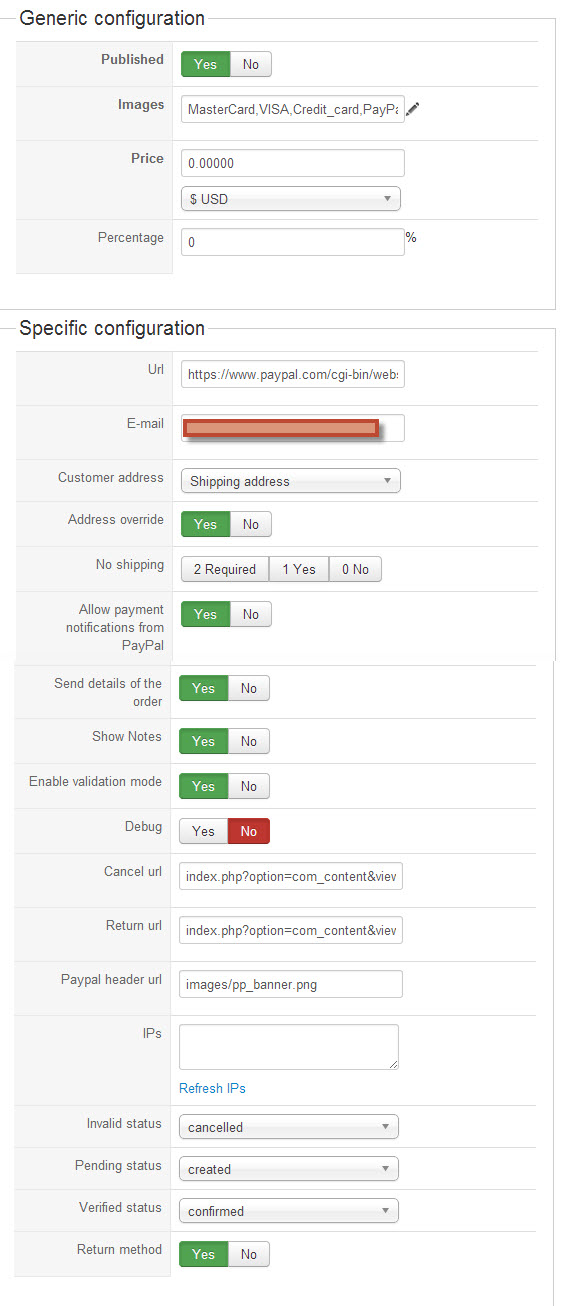Turn off Return method with No
The image size is (572, 1306).
[x=249, y=1254]
